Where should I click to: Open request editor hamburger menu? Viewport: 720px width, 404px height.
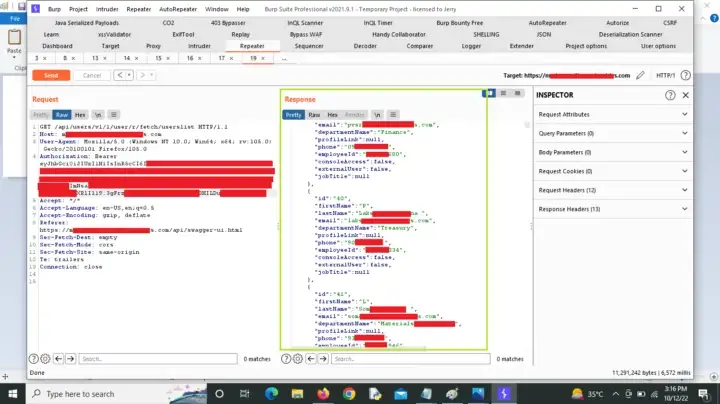tap(114, 115)
